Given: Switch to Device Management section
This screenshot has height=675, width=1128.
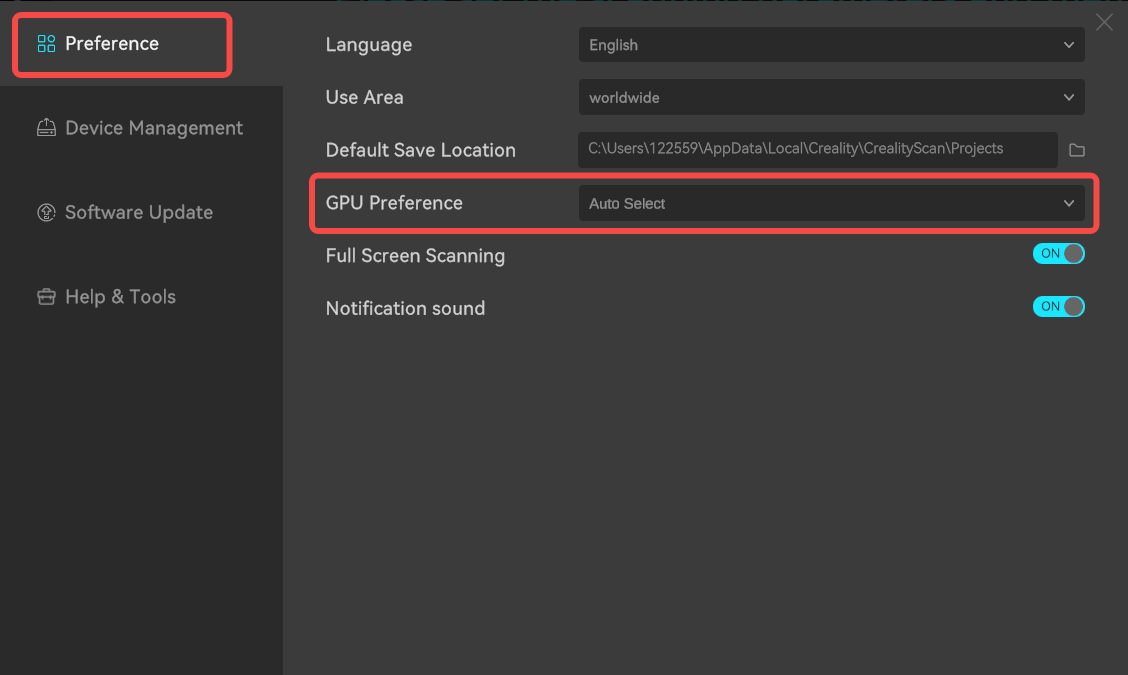Looking at the screenshot, I should (140, 128).
